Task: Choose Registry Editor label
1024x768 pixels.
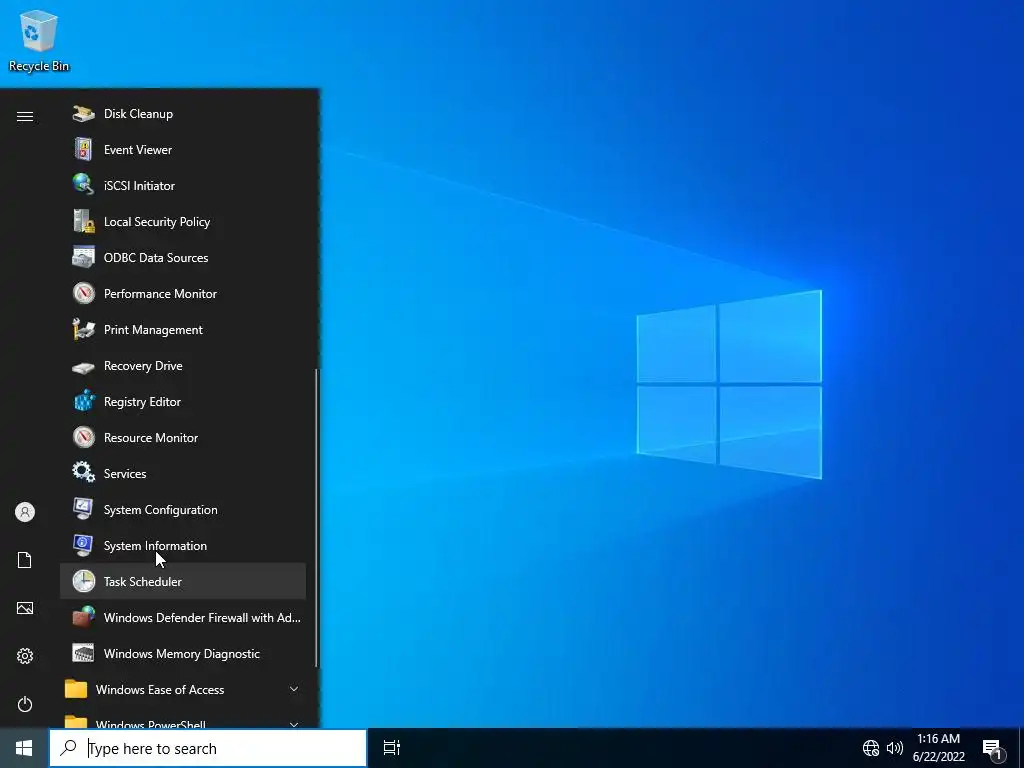Action: [x=142, y=402]
